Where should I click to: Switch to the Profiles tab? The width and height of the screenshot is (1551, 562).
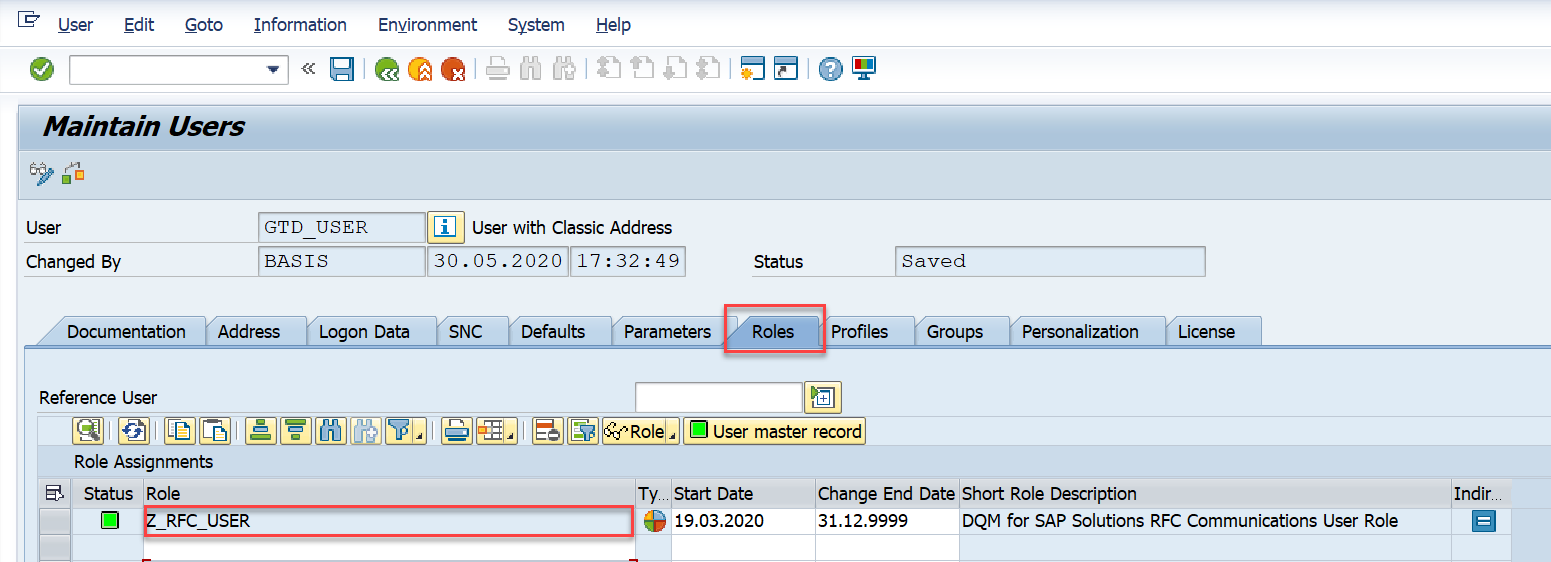(859, 332)
